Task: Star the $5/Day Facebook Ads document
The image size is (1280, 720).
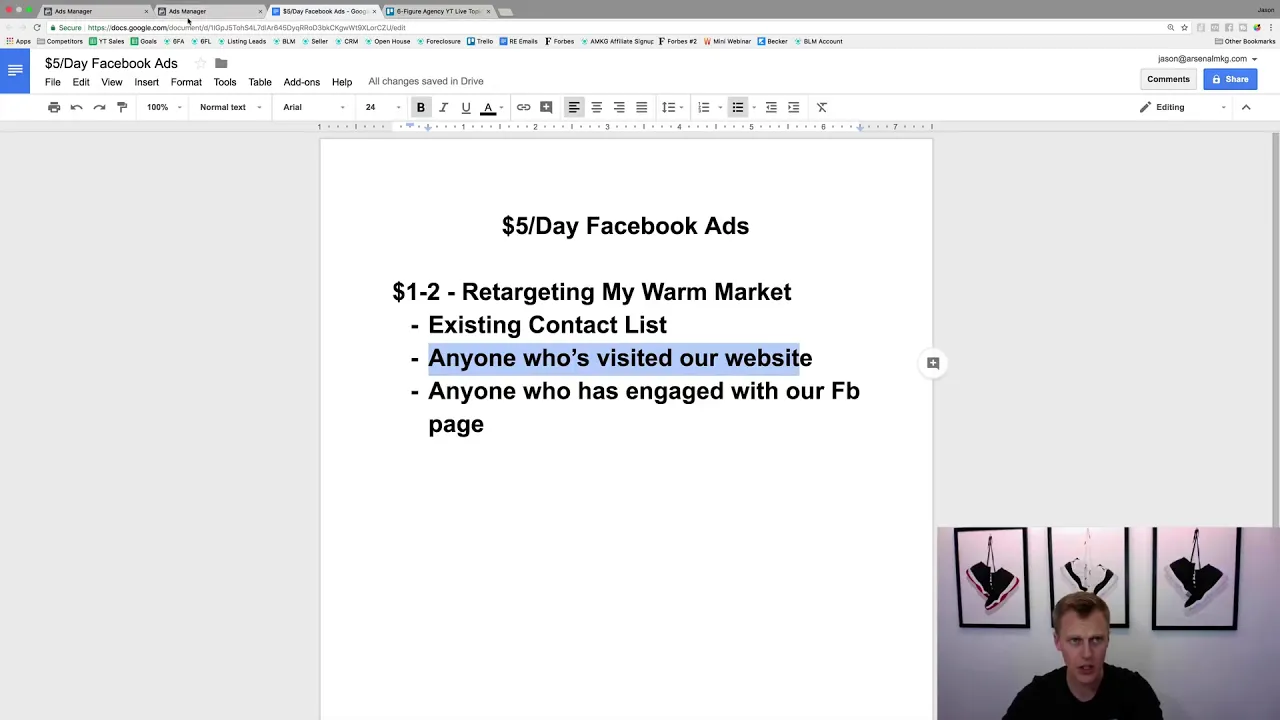Action: click(200, 63)
